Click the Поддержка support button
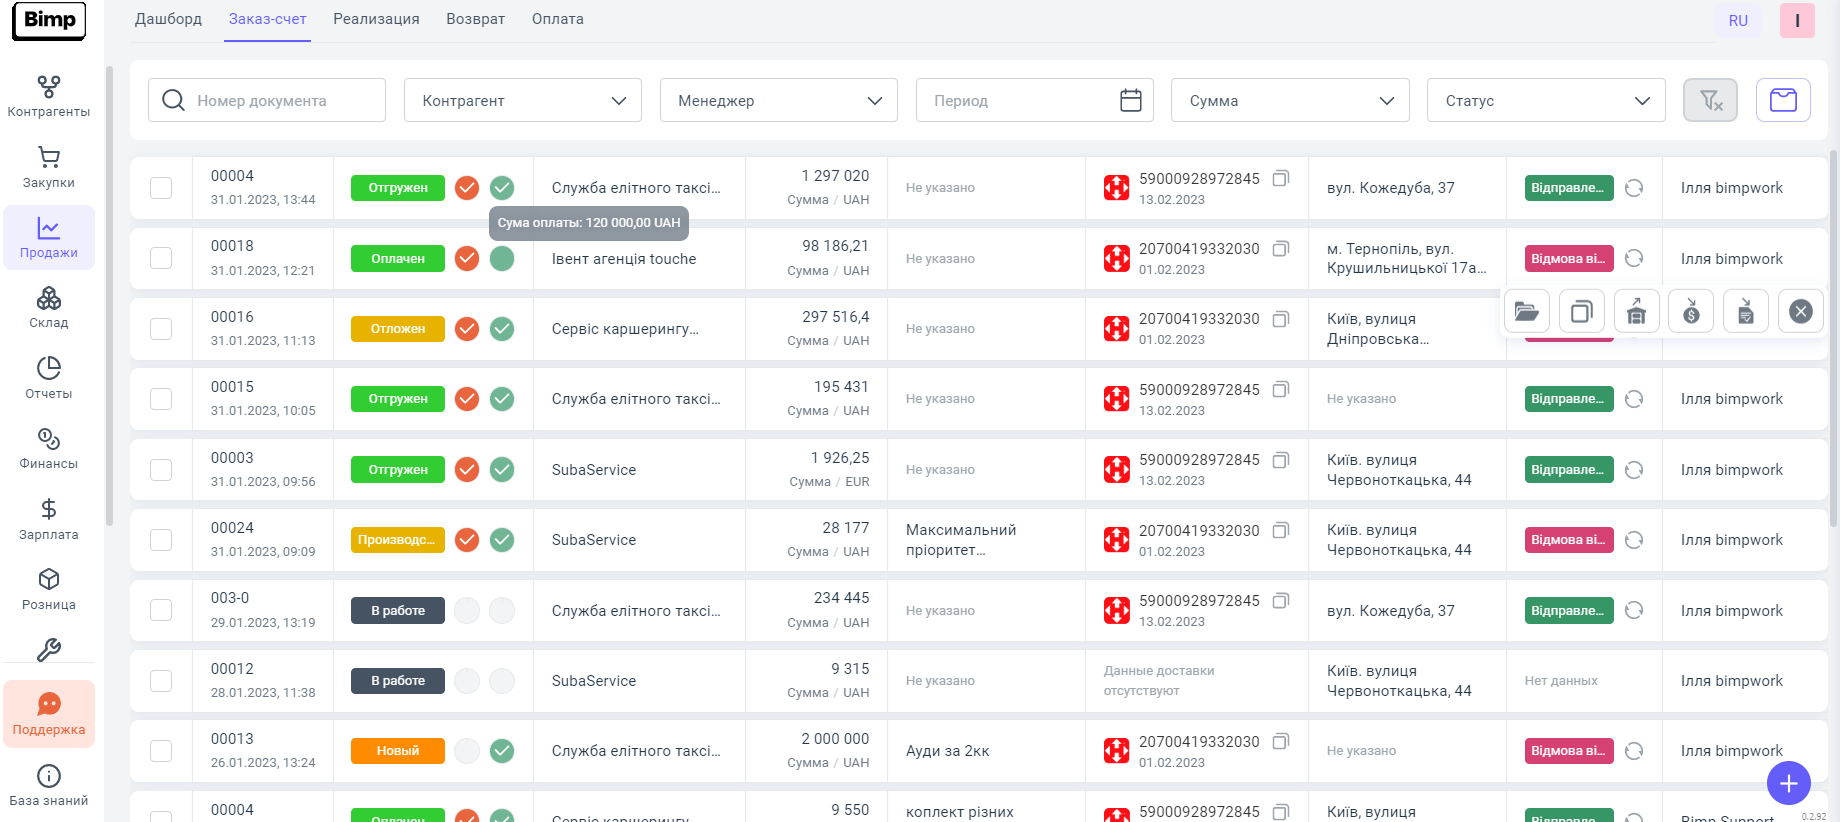The width and height of the screenshot is (1840, 822). pos(49,714)
